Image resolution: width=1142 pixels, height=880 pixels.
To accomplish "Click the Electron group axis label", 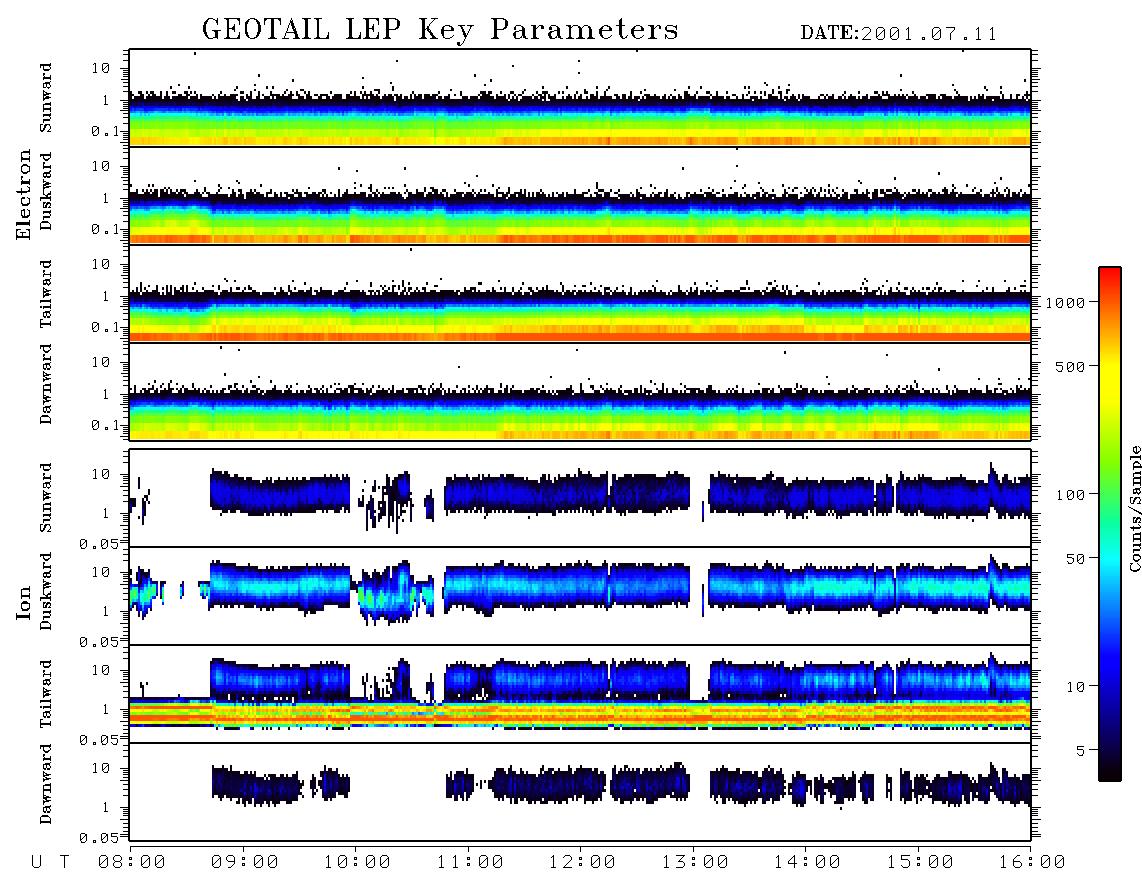I will (23, 195).
